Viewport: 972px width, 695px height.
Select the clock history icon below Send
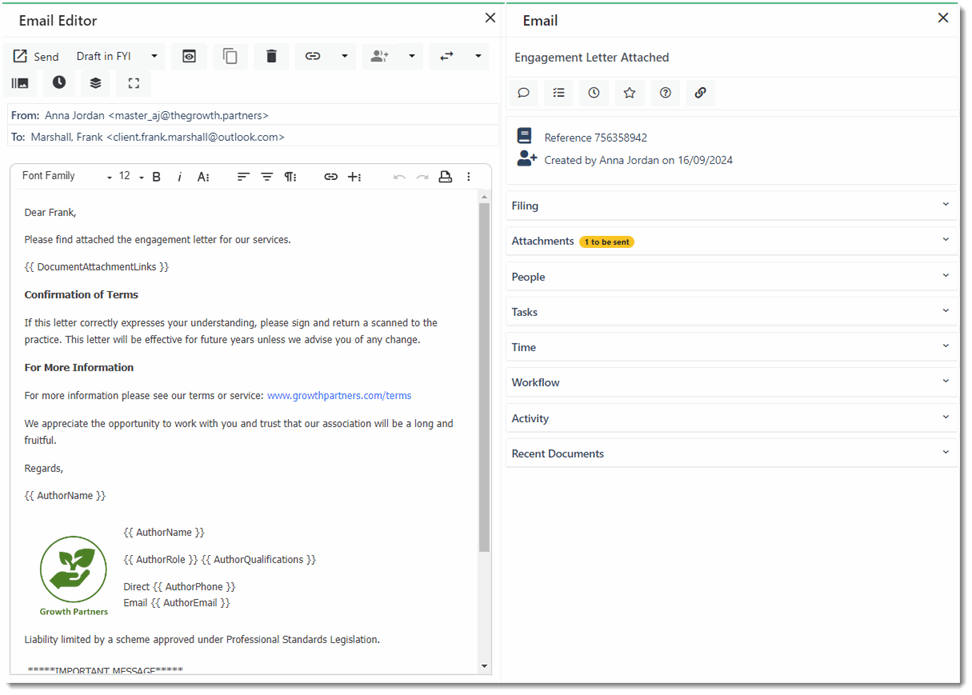click(x=59, y=83)
